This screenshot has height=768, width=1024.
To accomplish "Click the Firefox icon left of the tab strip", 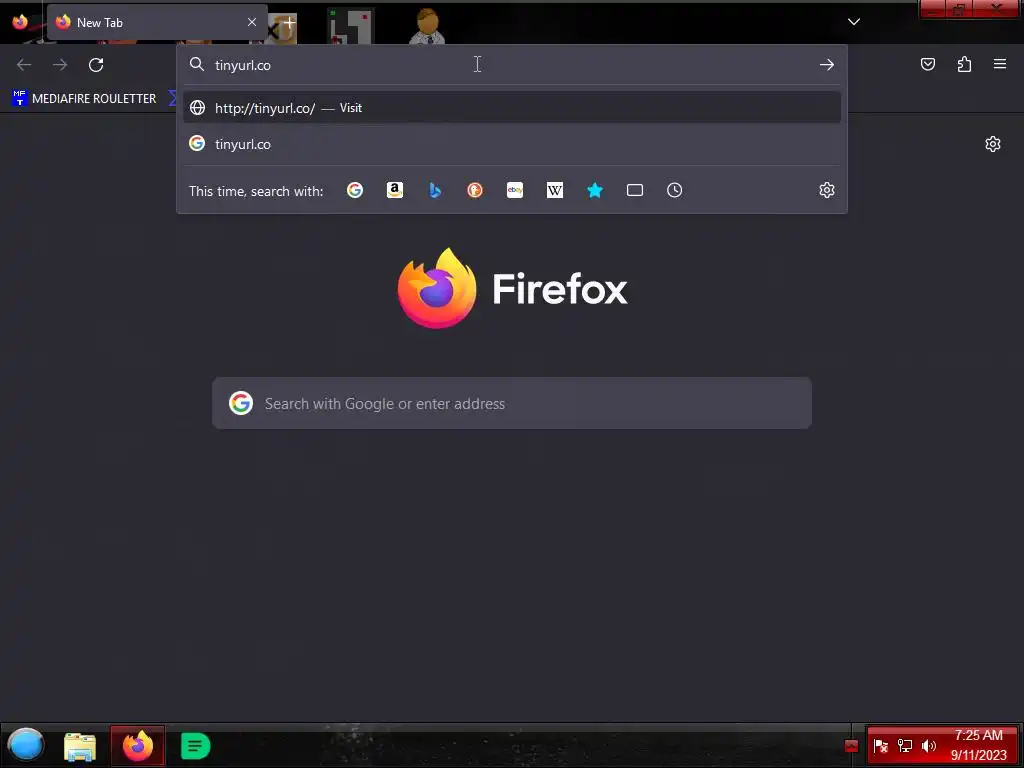I will click(x=20, y=22).
